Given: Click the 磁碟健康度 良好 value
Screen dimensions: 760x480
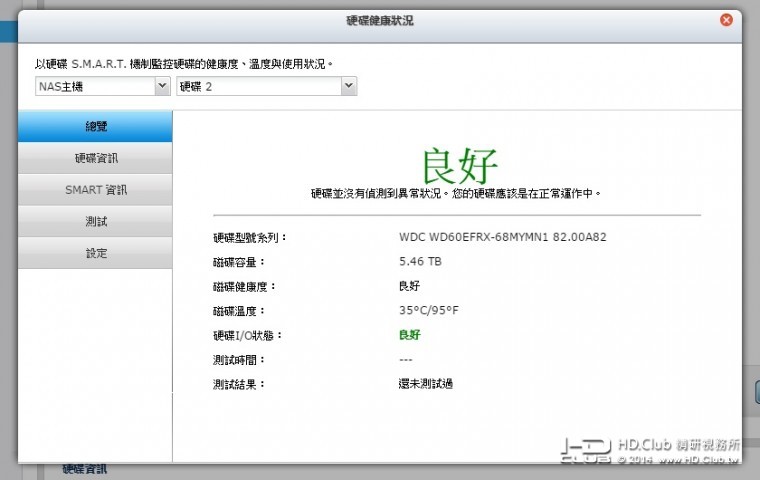Looking at the screenshot, I should [x=410, y=286].
